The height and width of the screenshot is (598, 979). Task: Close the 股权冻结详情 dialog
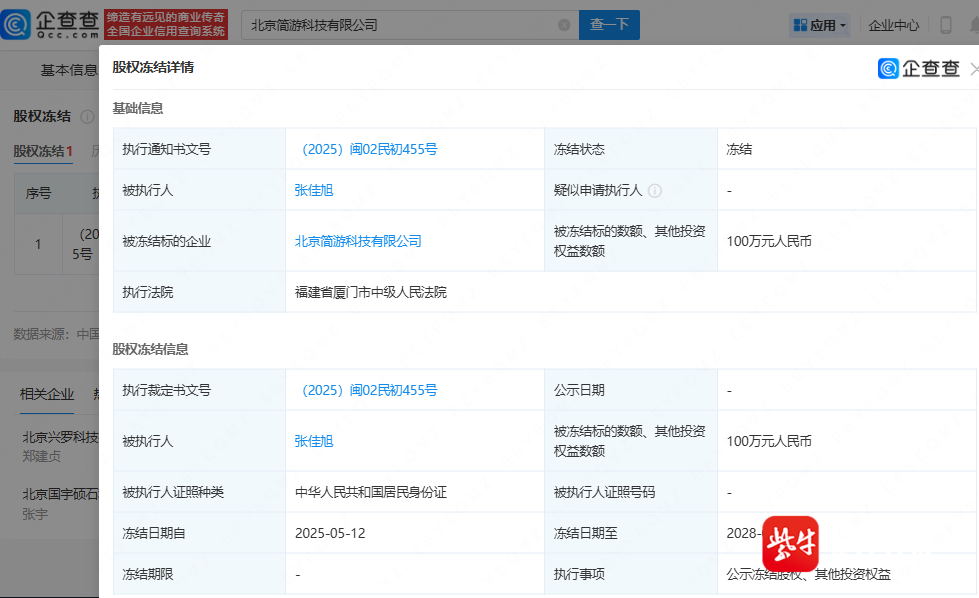974,68
